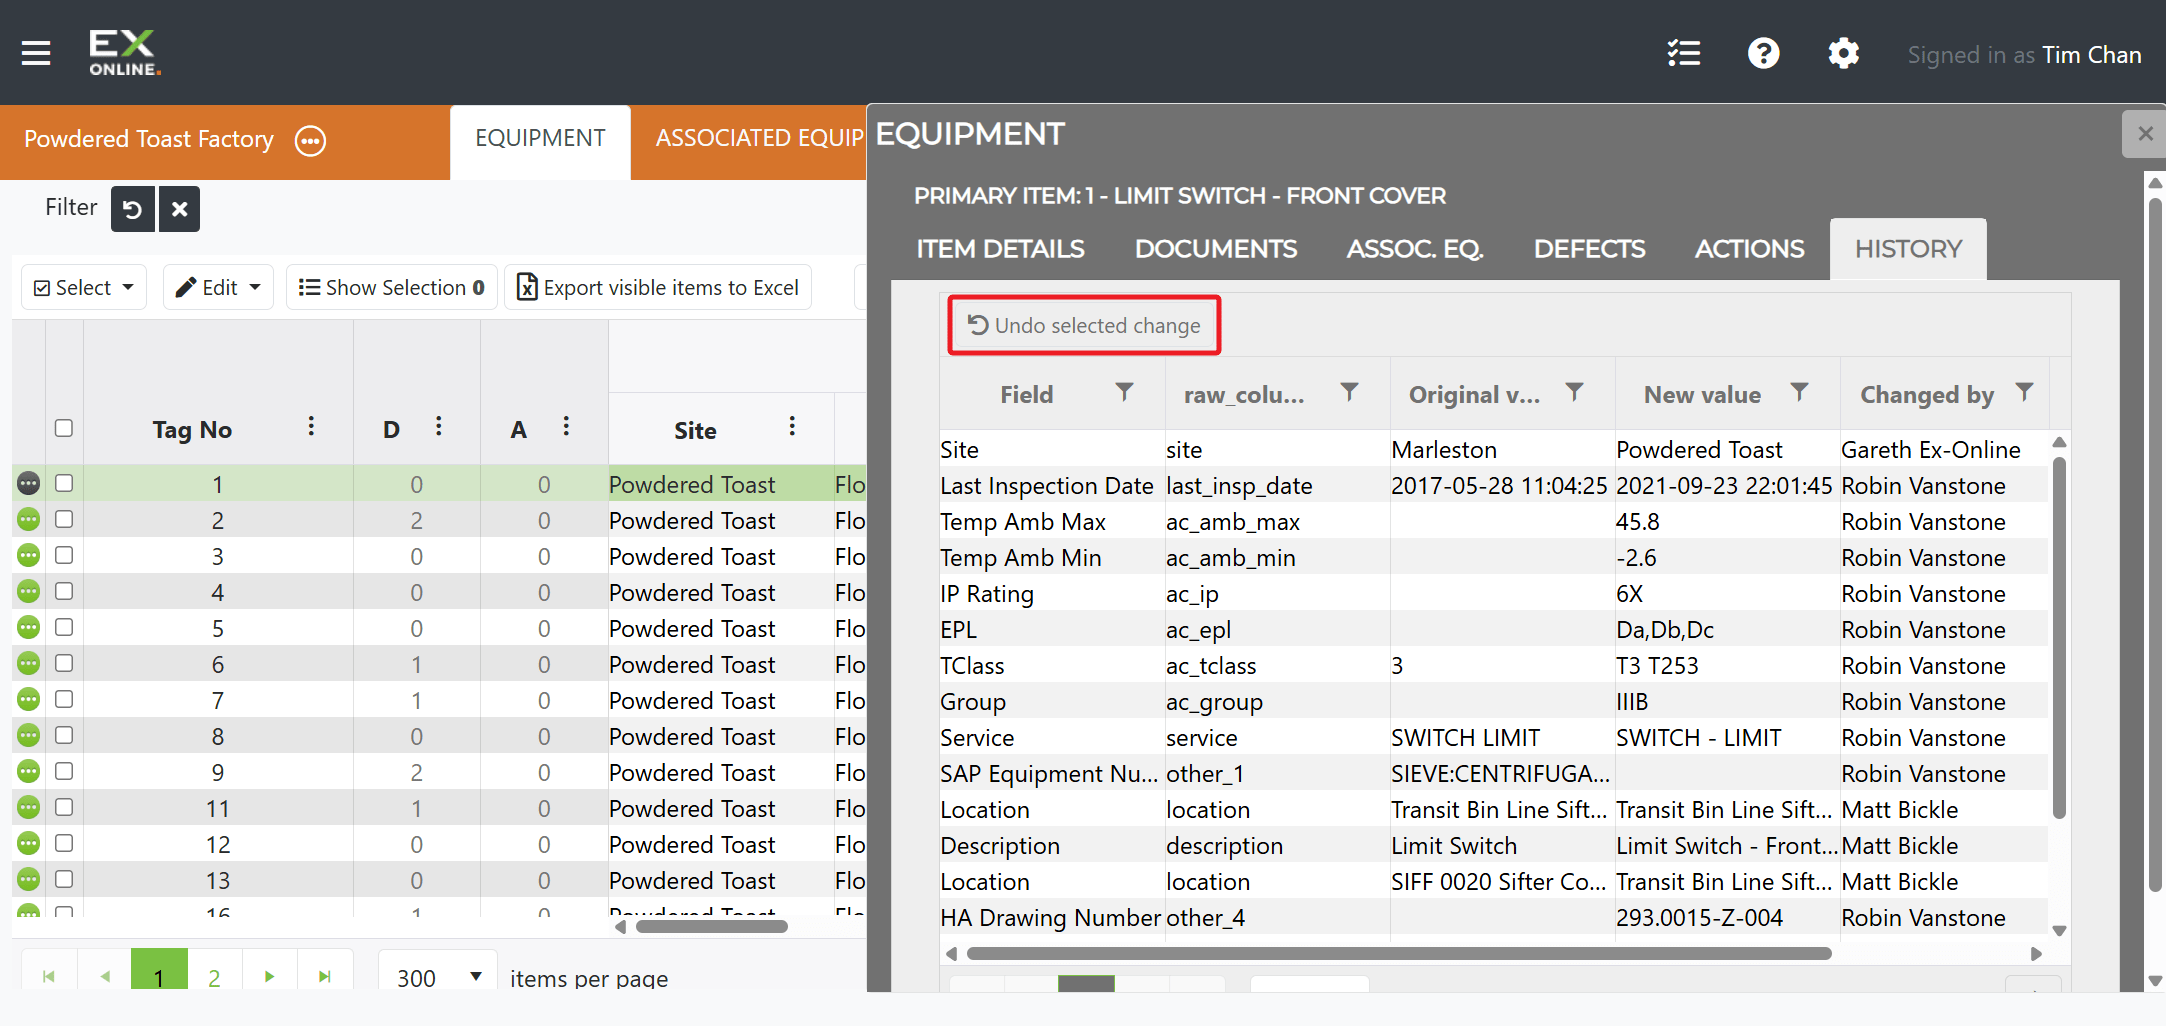Viewport: 2166px width, 1026px height.
Task: Filter the Field column in history
Action: click(x=1124, y=392)
